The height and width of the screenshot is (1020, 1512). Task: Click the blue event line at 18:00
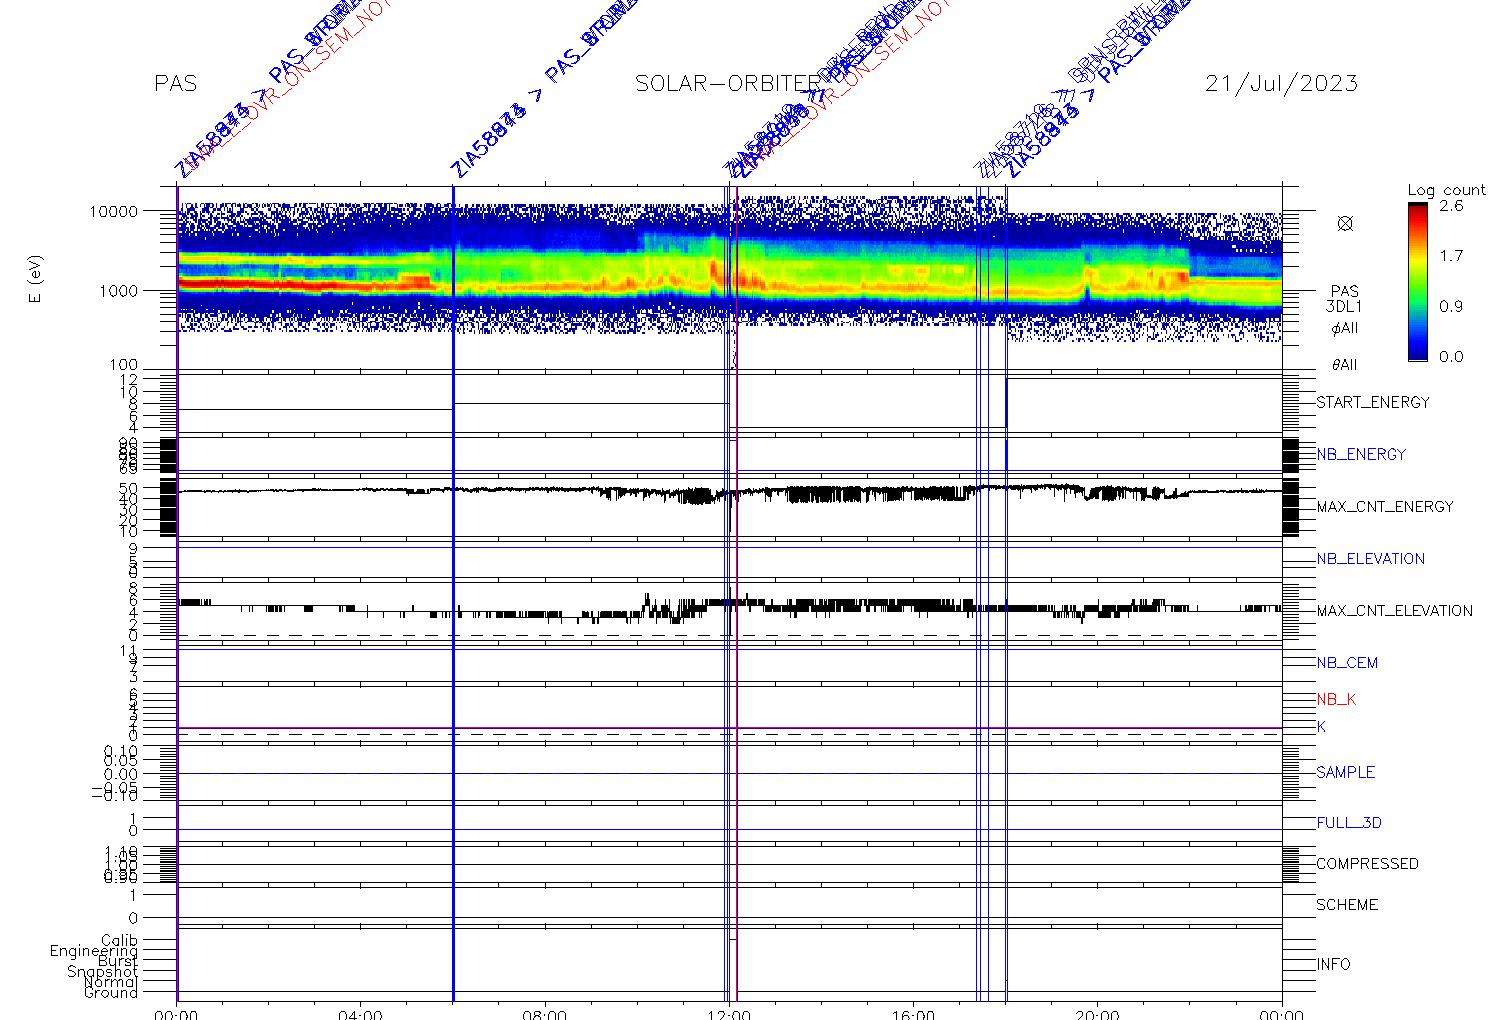[1006, 593]
